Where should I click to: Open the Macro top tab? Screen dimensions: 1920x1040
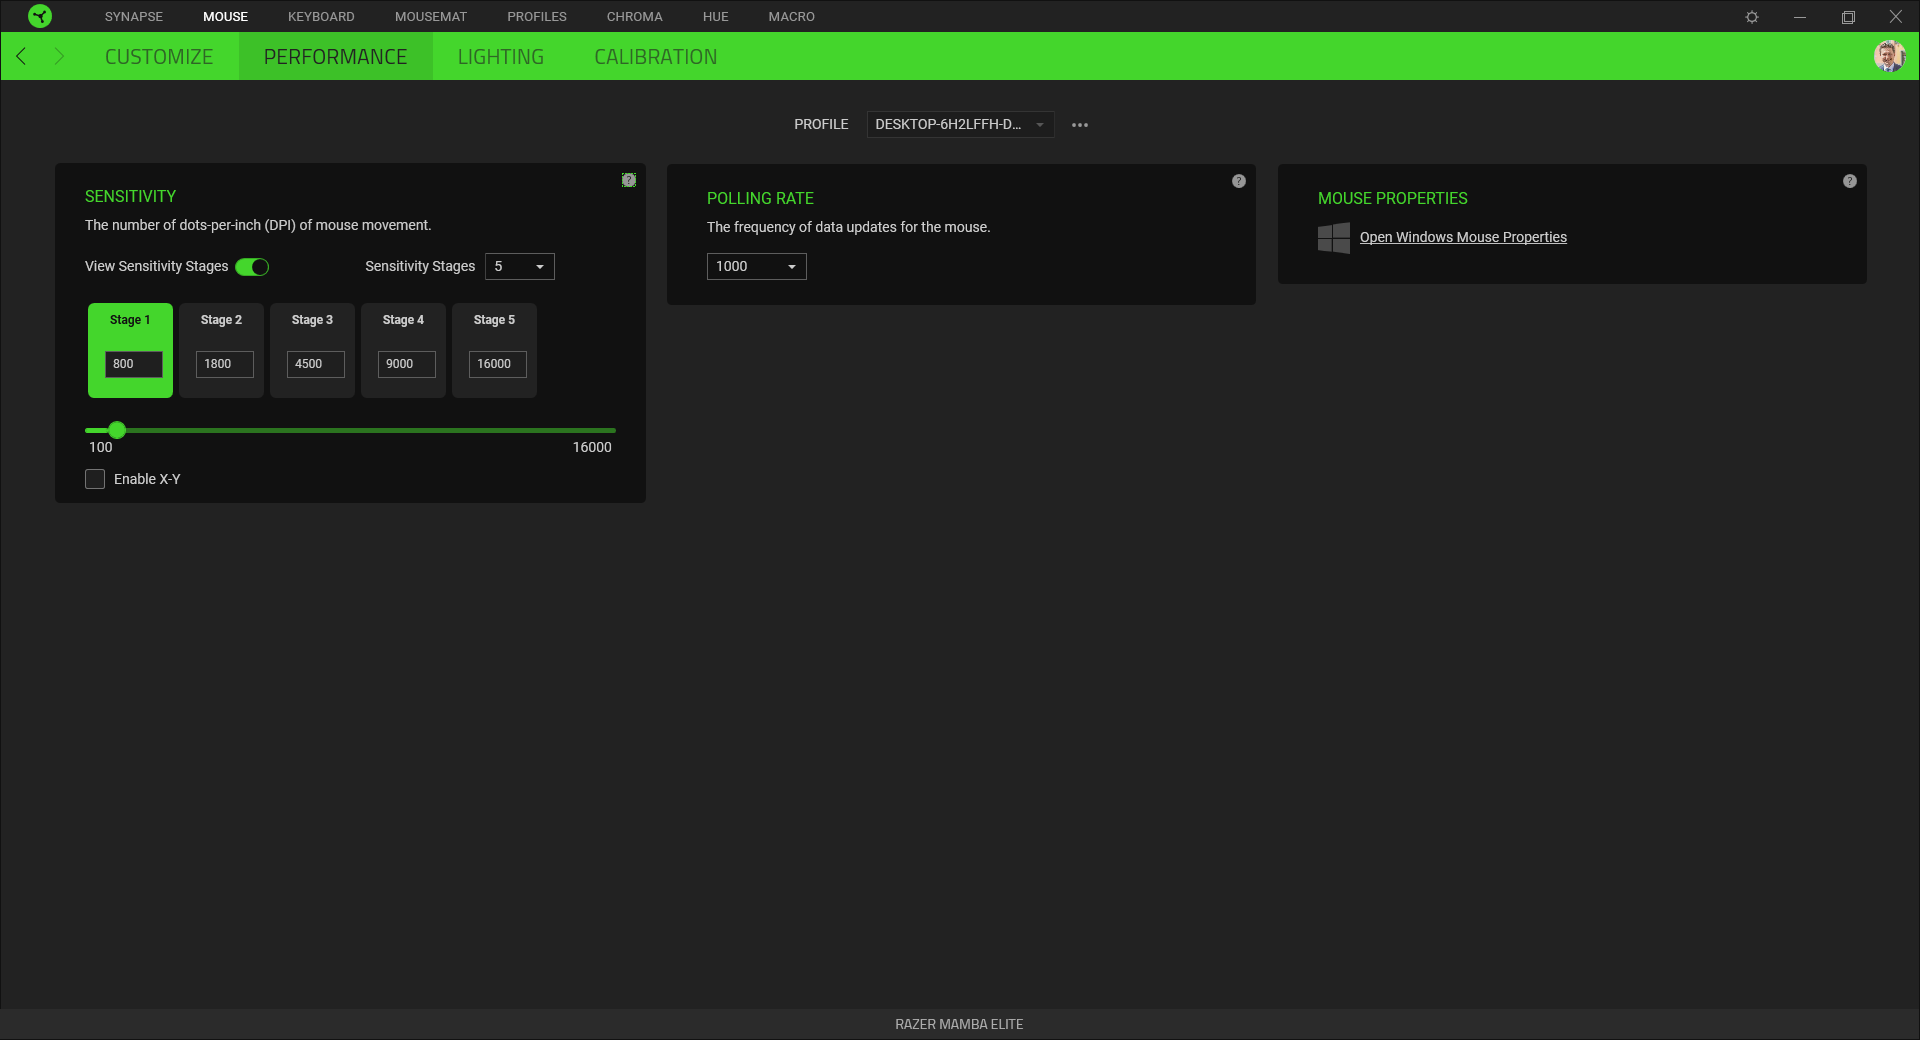[x=792, y=17]
